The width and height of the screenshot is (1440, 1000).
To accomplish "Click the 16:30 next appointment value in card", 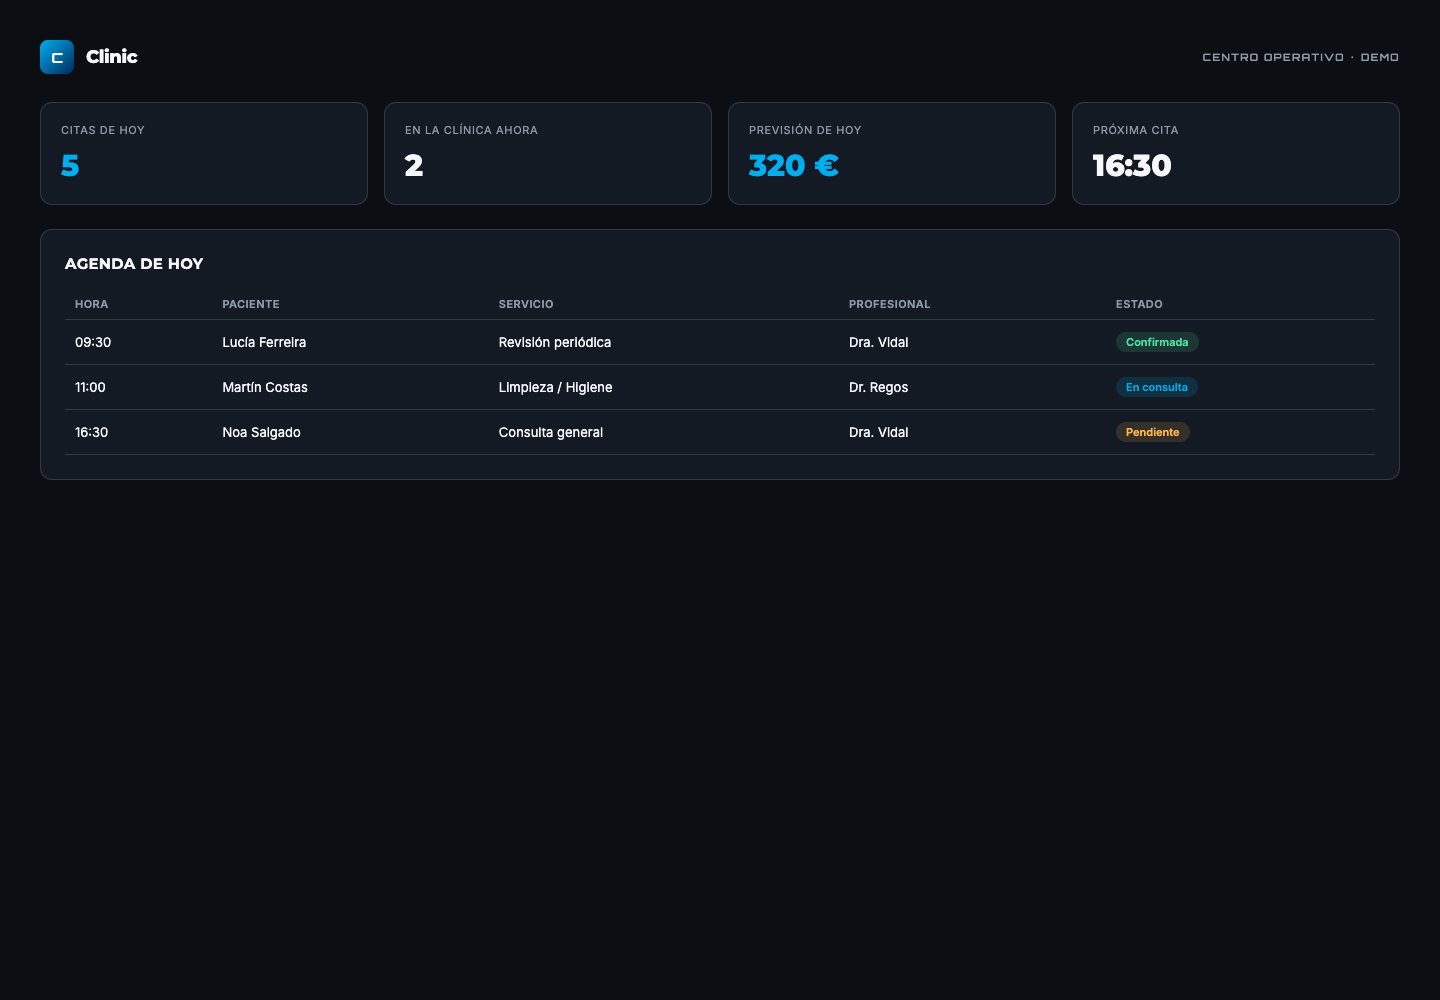I will tap(1132, 165).
